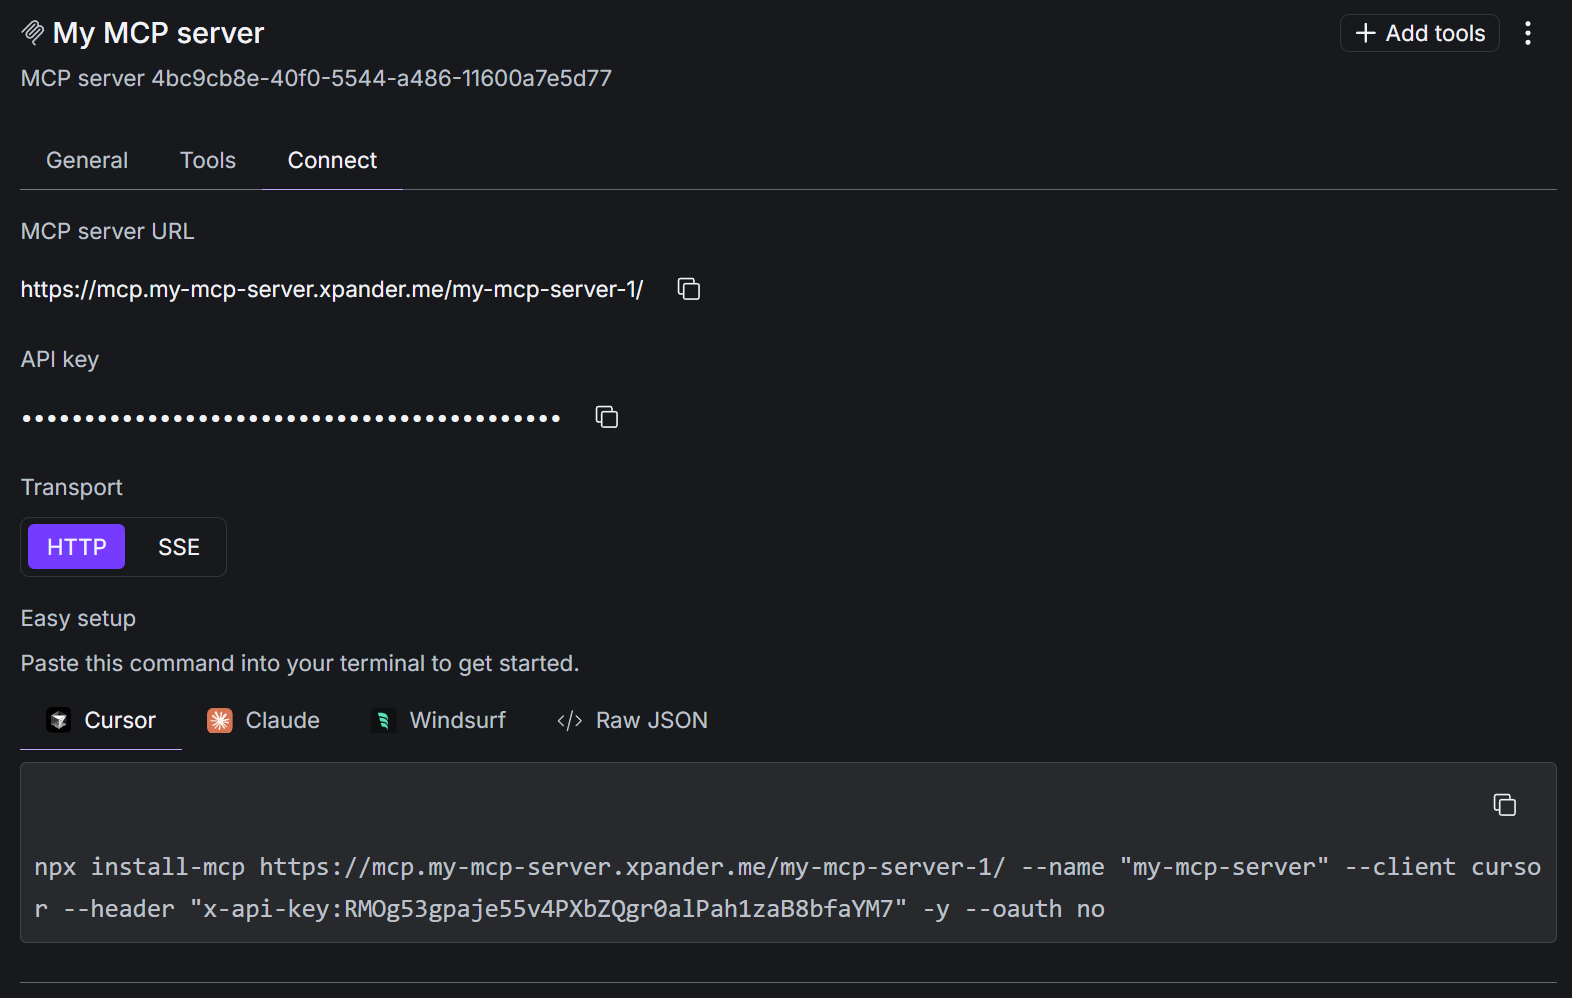Open the Tools tab
1572x998 pixels.
(x=207, y=160)
